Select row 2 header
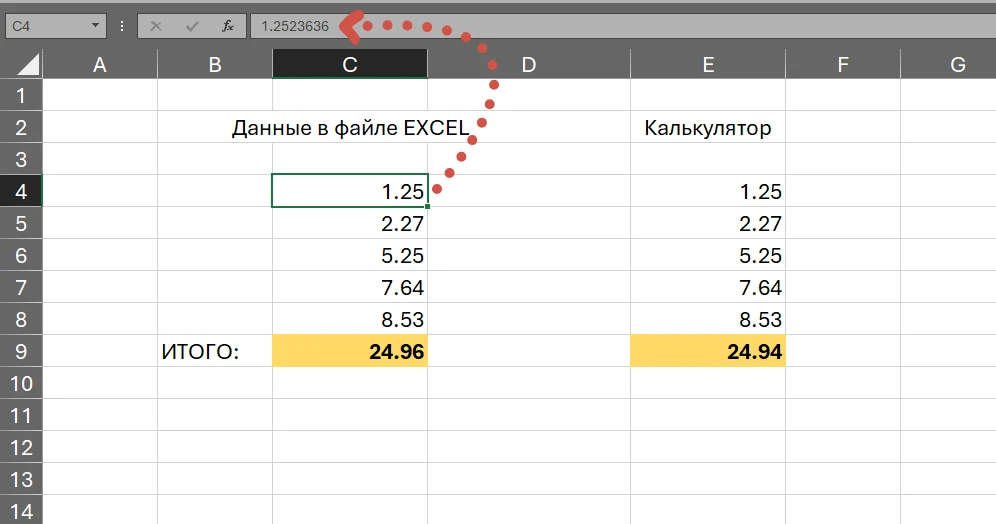The width and height of the screenshot is (996, 524). tap(21, 127)
